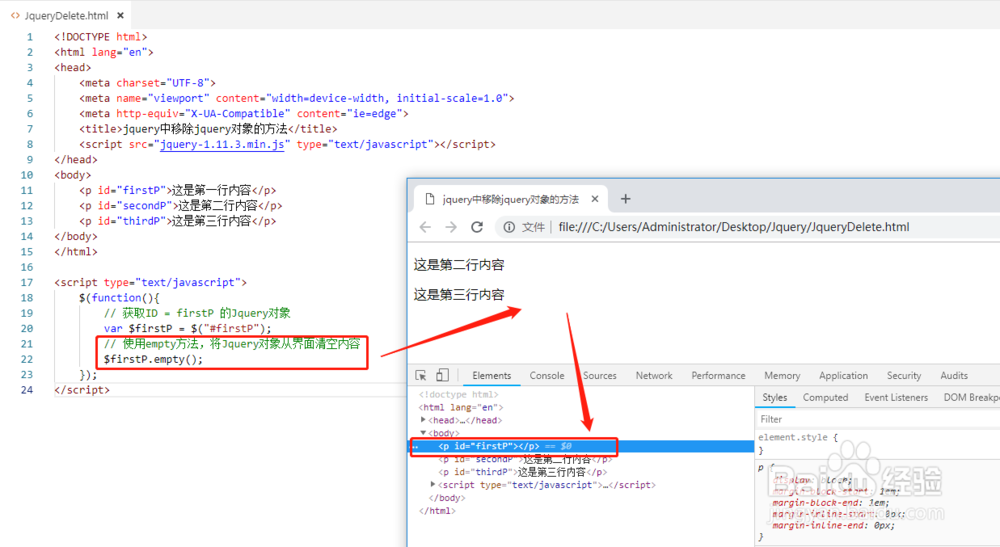Click the HTML file icon in editor tab
1000x547 pixels.
point(15,15)
